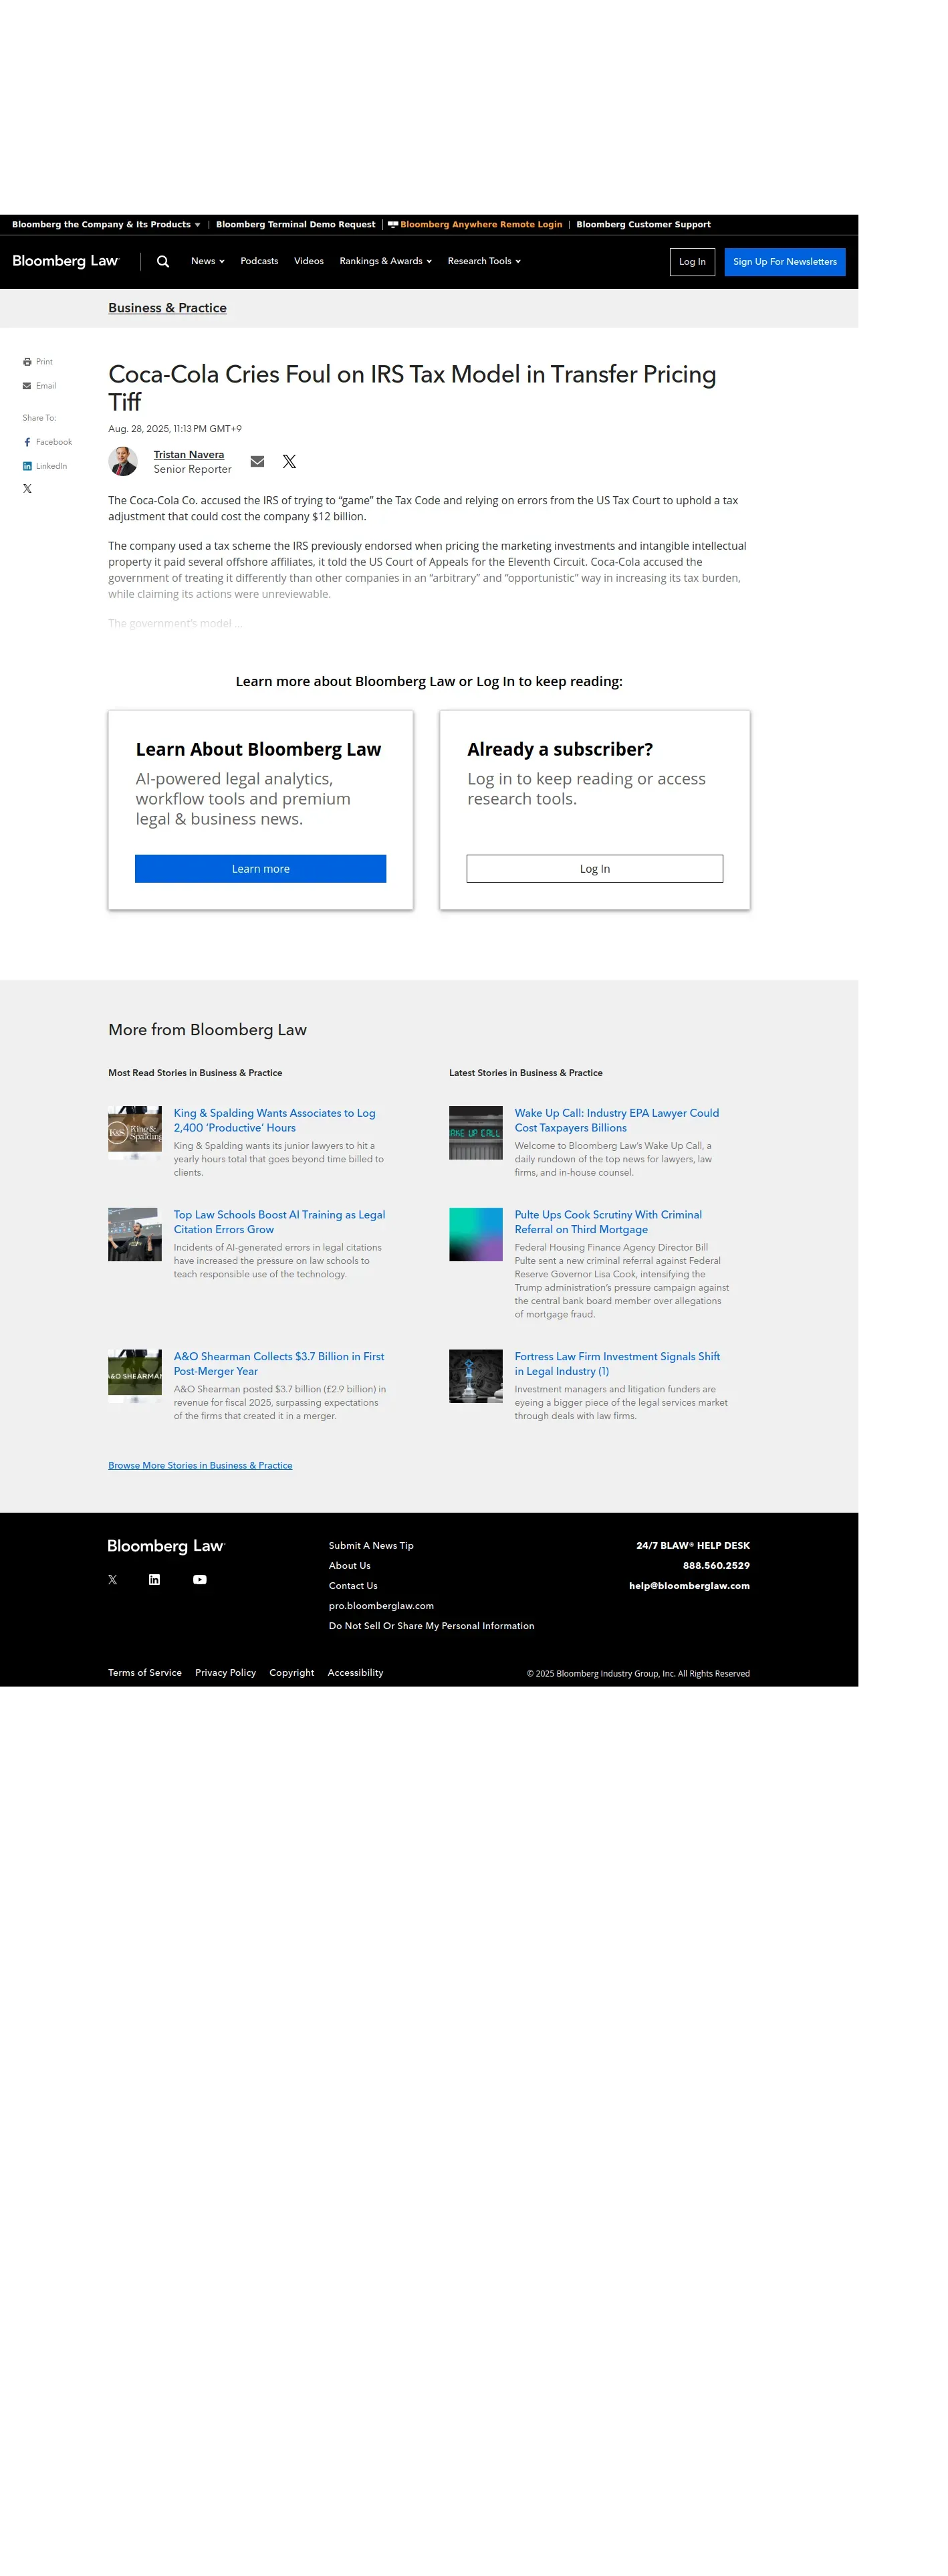948x2576 pixels.
Task: Expand Research Tools dropdown
Action: tap(484, 261)
